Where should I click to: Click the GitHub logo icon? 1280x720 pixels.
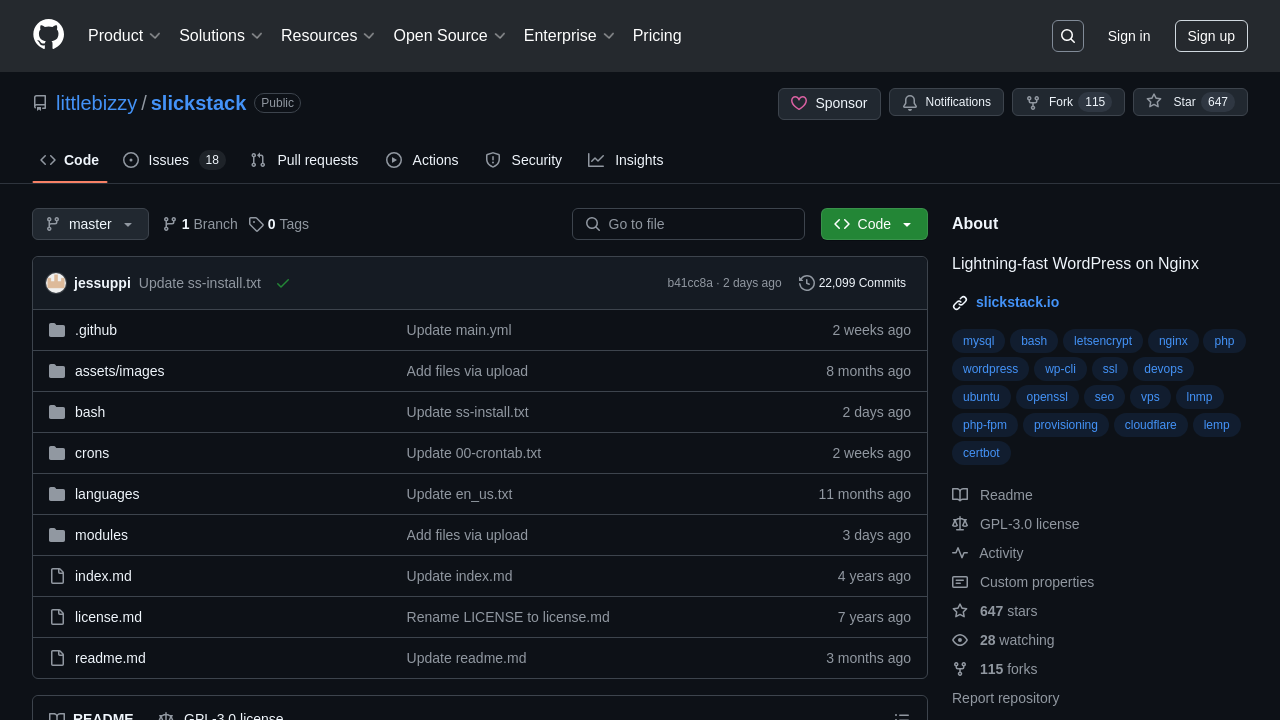coord(48,35)
